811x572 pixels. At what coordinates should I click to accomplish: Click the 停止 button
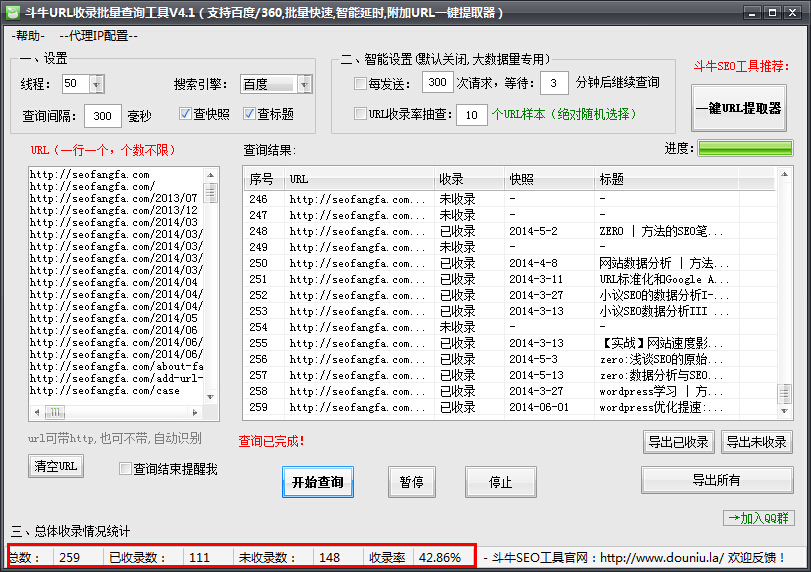(501, 482)
